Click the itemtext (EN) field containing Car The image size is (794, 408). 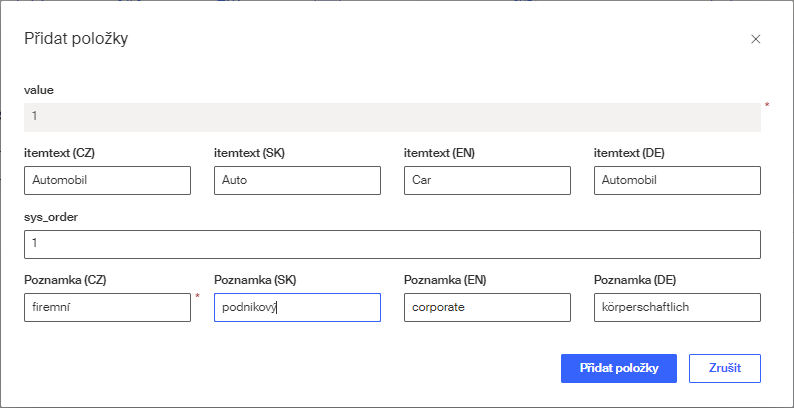coord(487,180)
